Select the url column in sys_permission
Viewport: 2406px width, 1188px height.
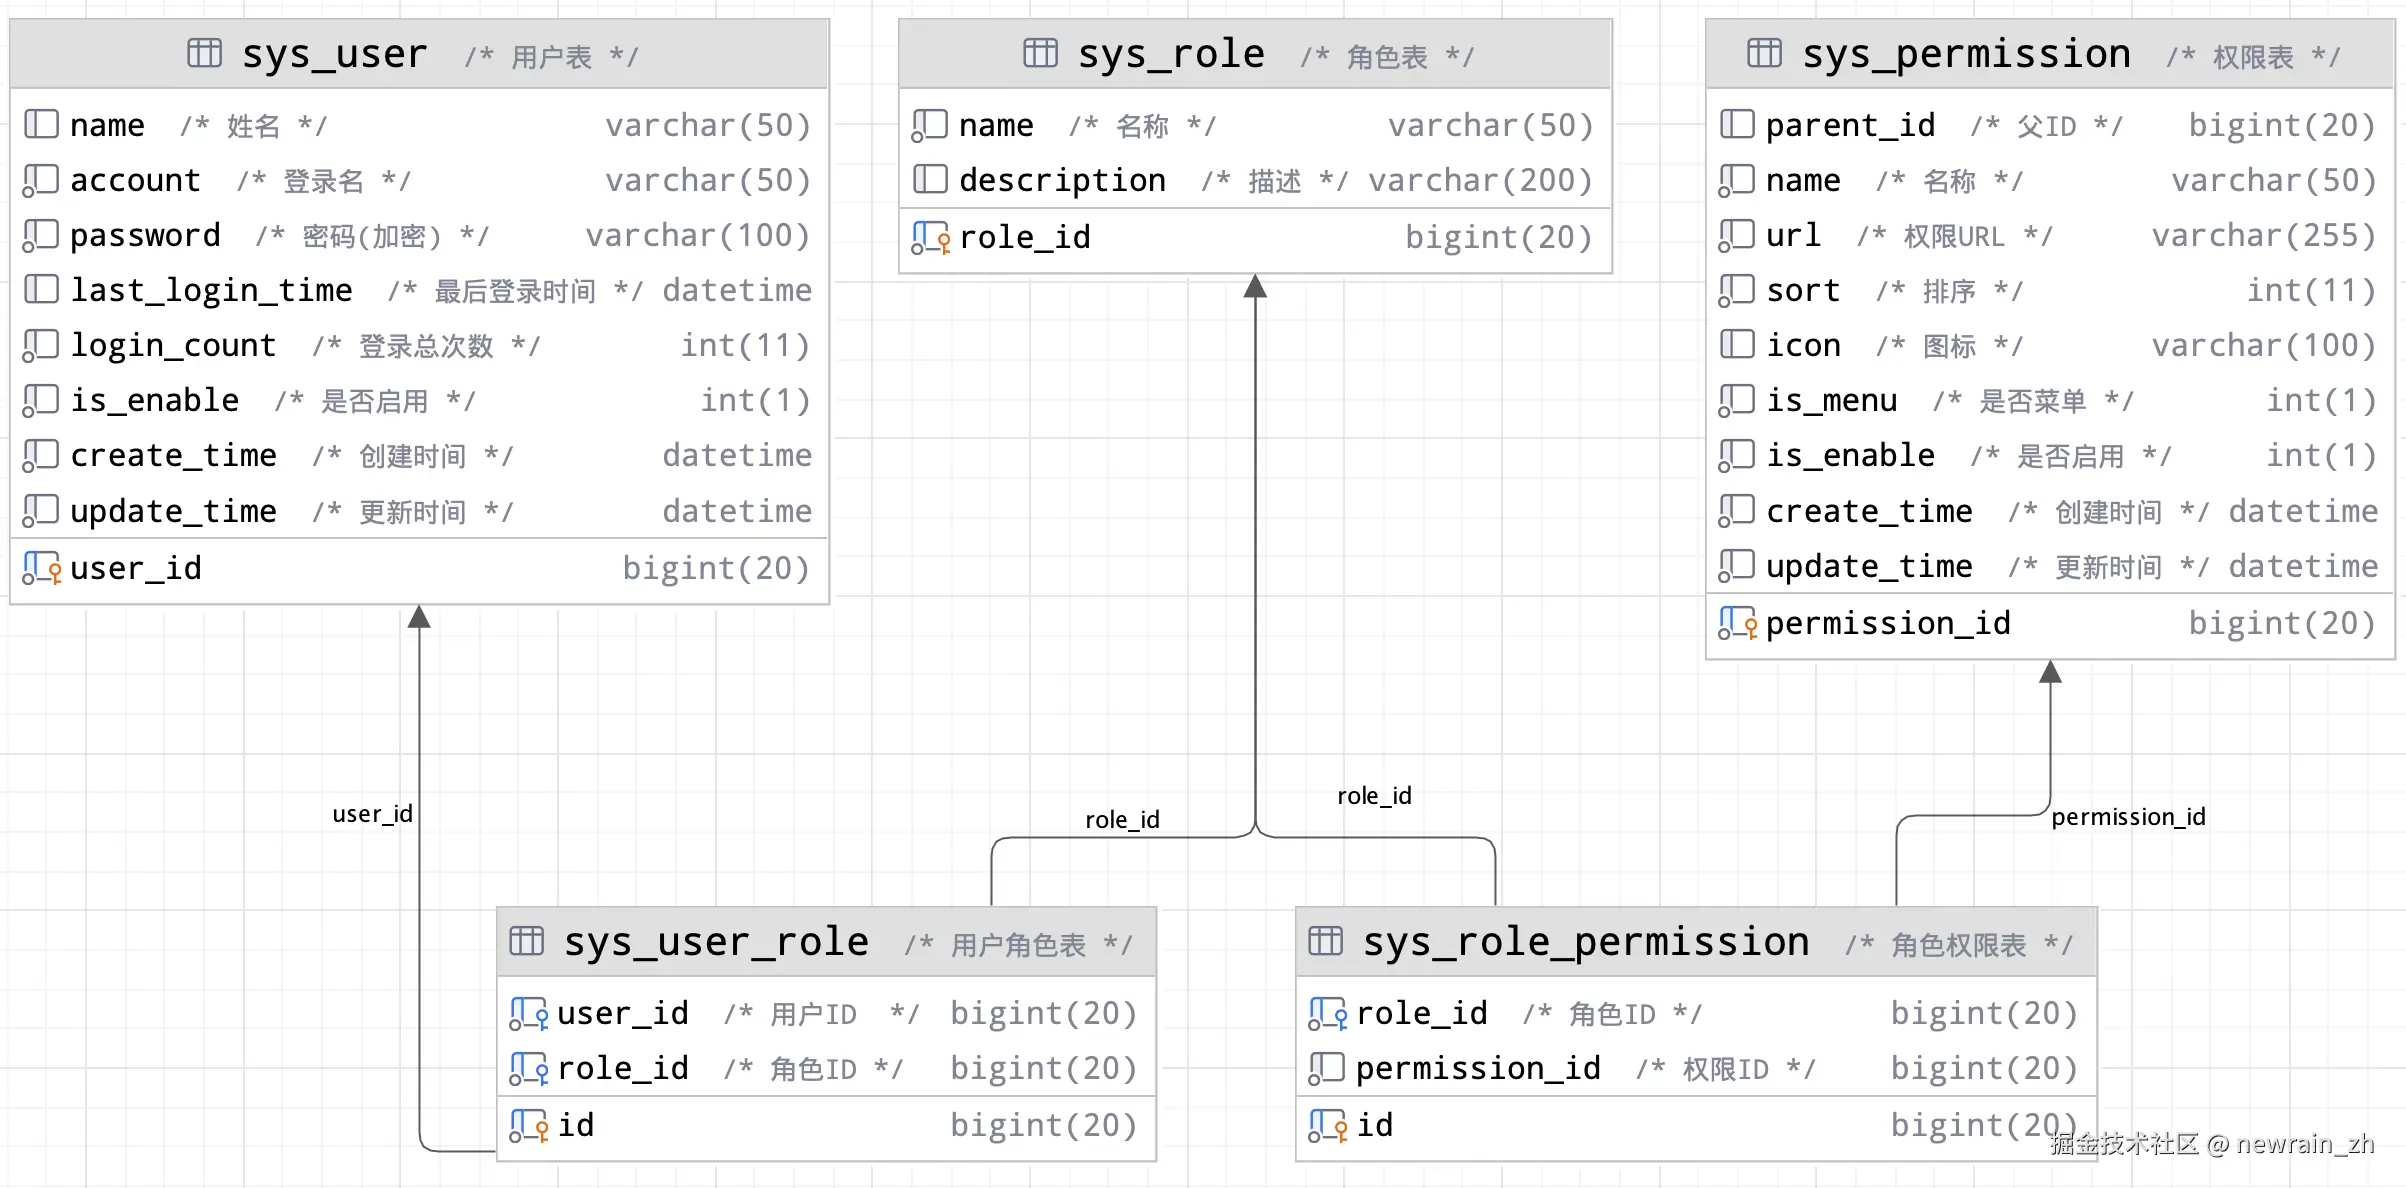(1793, 235)
